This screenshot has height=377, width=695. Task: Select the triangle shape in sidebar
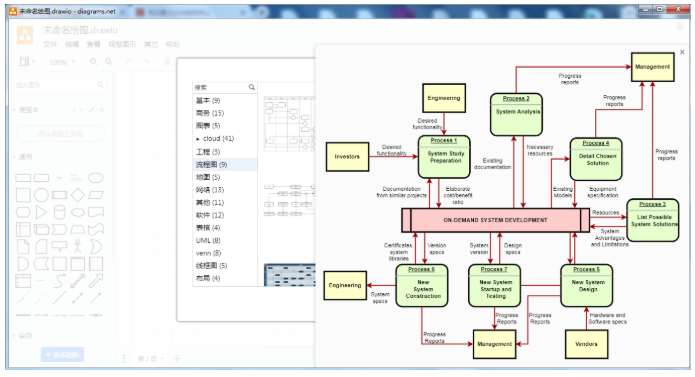pos(41,212)
